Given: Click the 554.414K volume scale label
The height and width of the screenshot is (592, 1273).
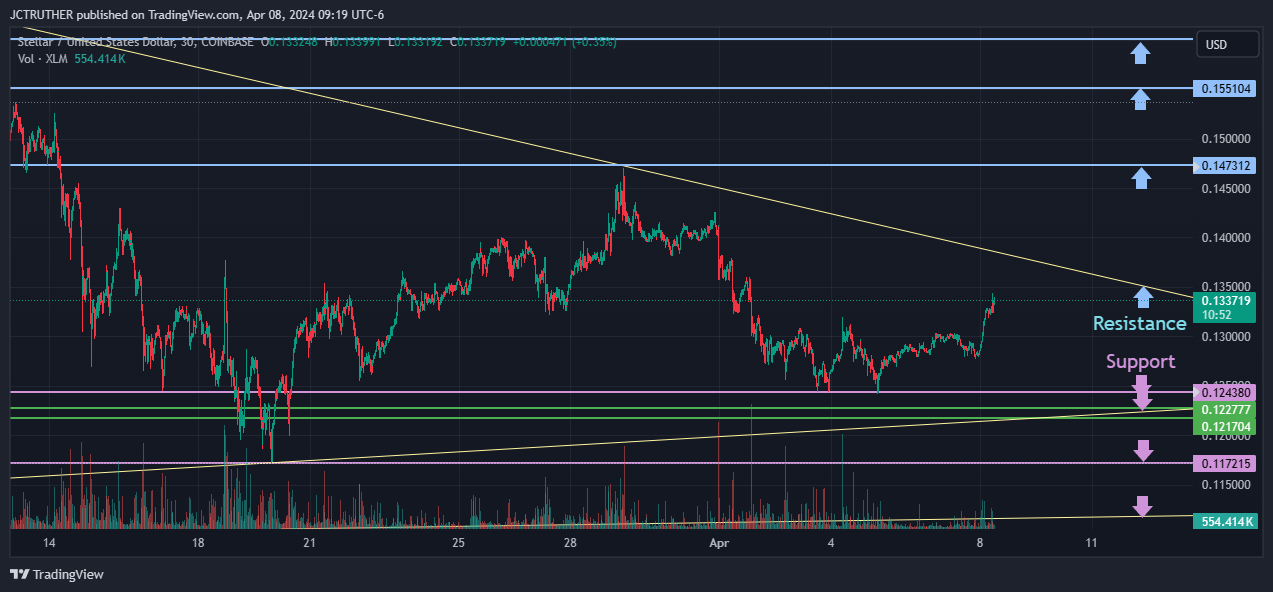Looking at the screenshot, I should [x=1226, y=521].
